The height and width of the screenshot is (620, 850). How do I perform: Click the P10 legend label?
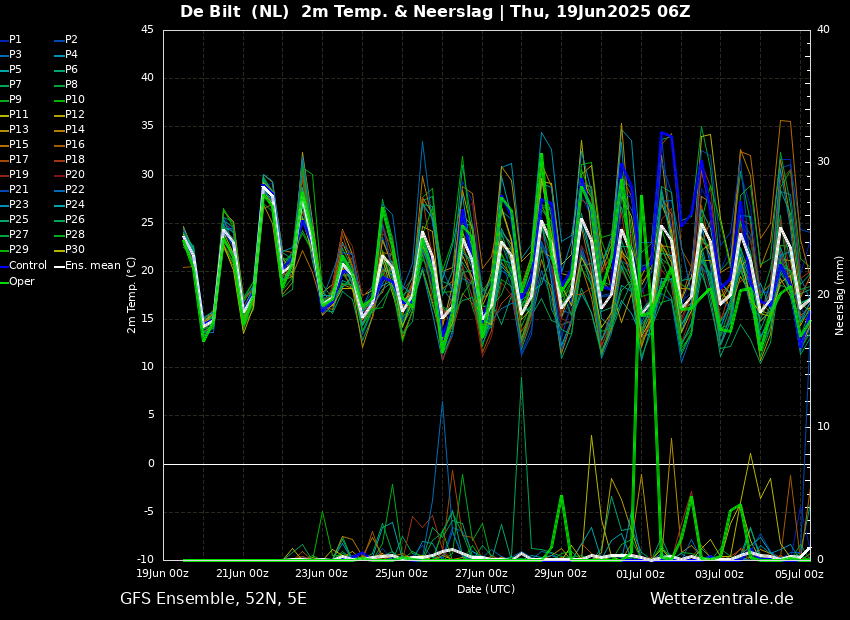tap(74, 100)
